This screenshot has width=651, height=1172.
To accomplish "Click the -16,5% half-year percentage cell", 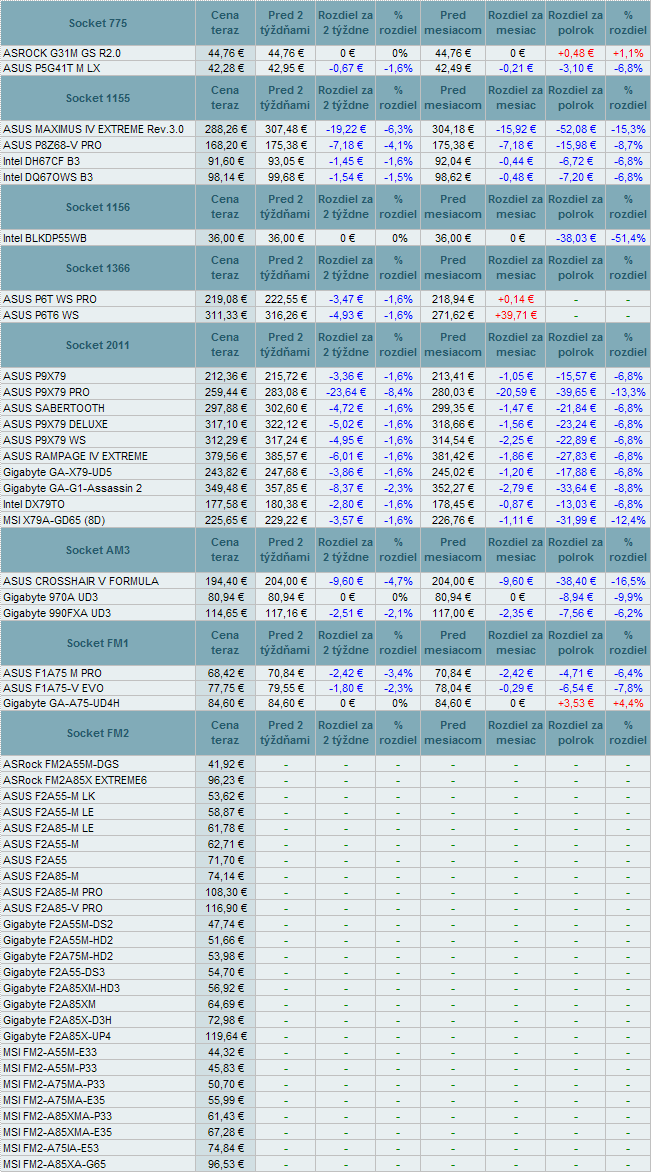I will pos(627,581).
